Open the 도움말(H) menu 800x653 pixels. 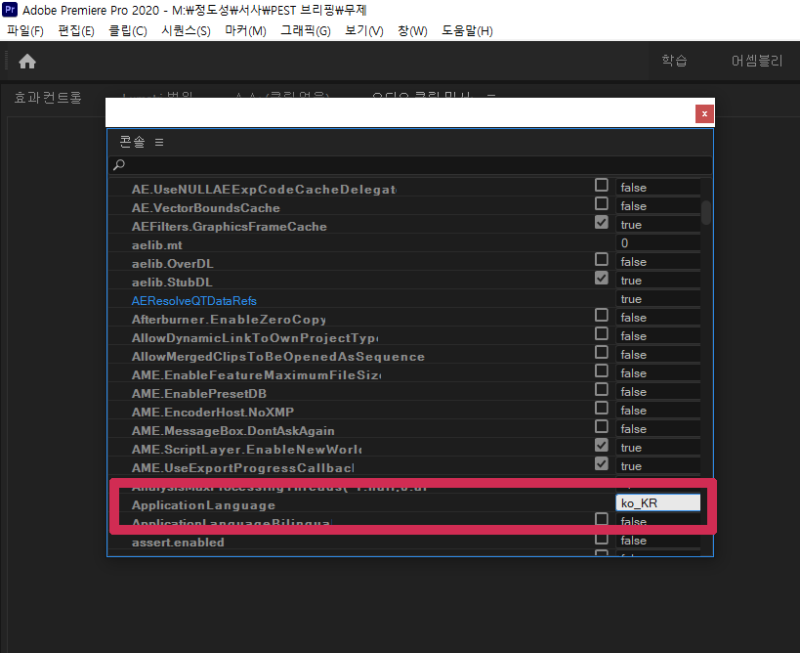(x=467, y=31)
